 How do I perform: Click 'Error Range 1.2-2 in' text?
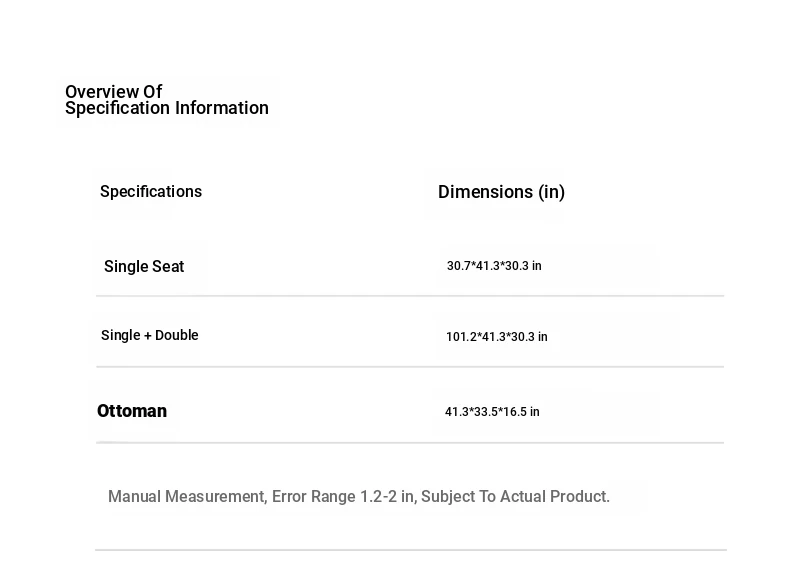344,497
